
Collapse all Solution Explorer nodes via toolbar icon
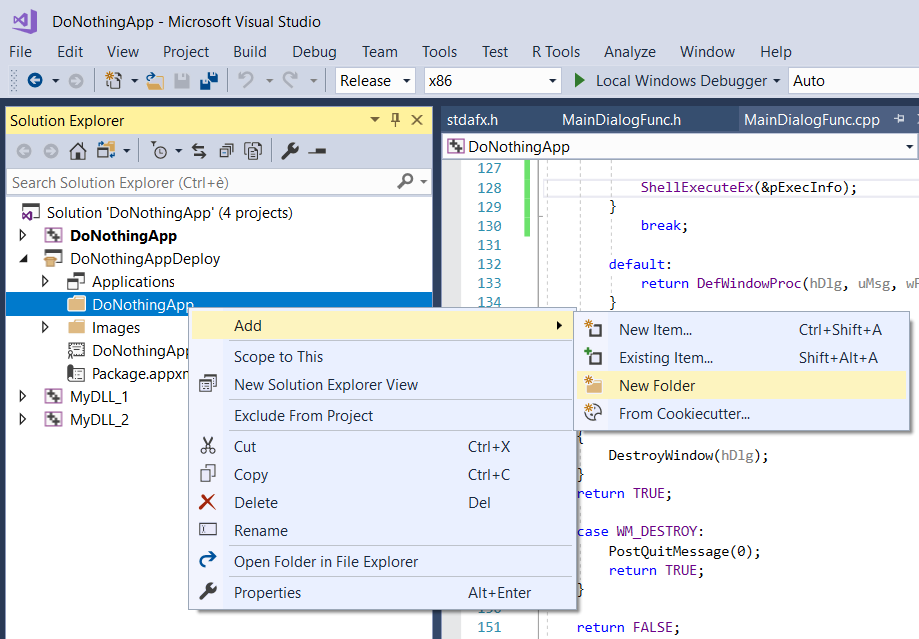click(226, 151)
